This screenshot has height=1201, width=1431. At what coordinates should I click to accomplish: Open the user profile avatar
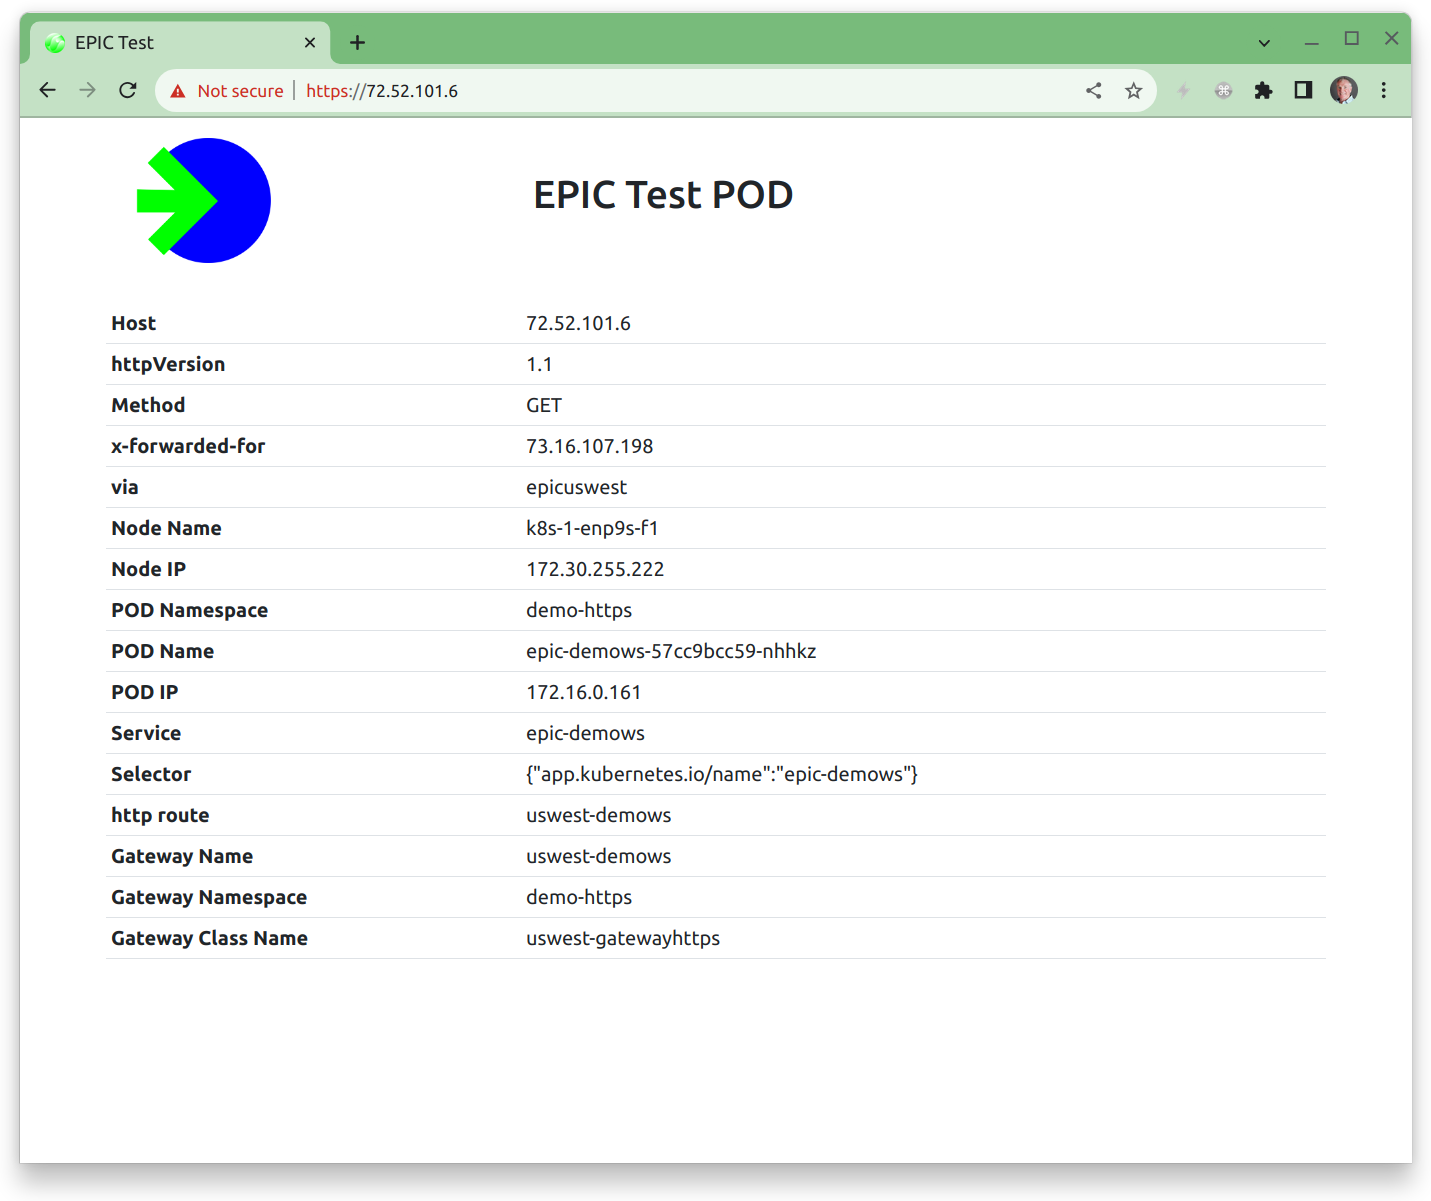1344,91
